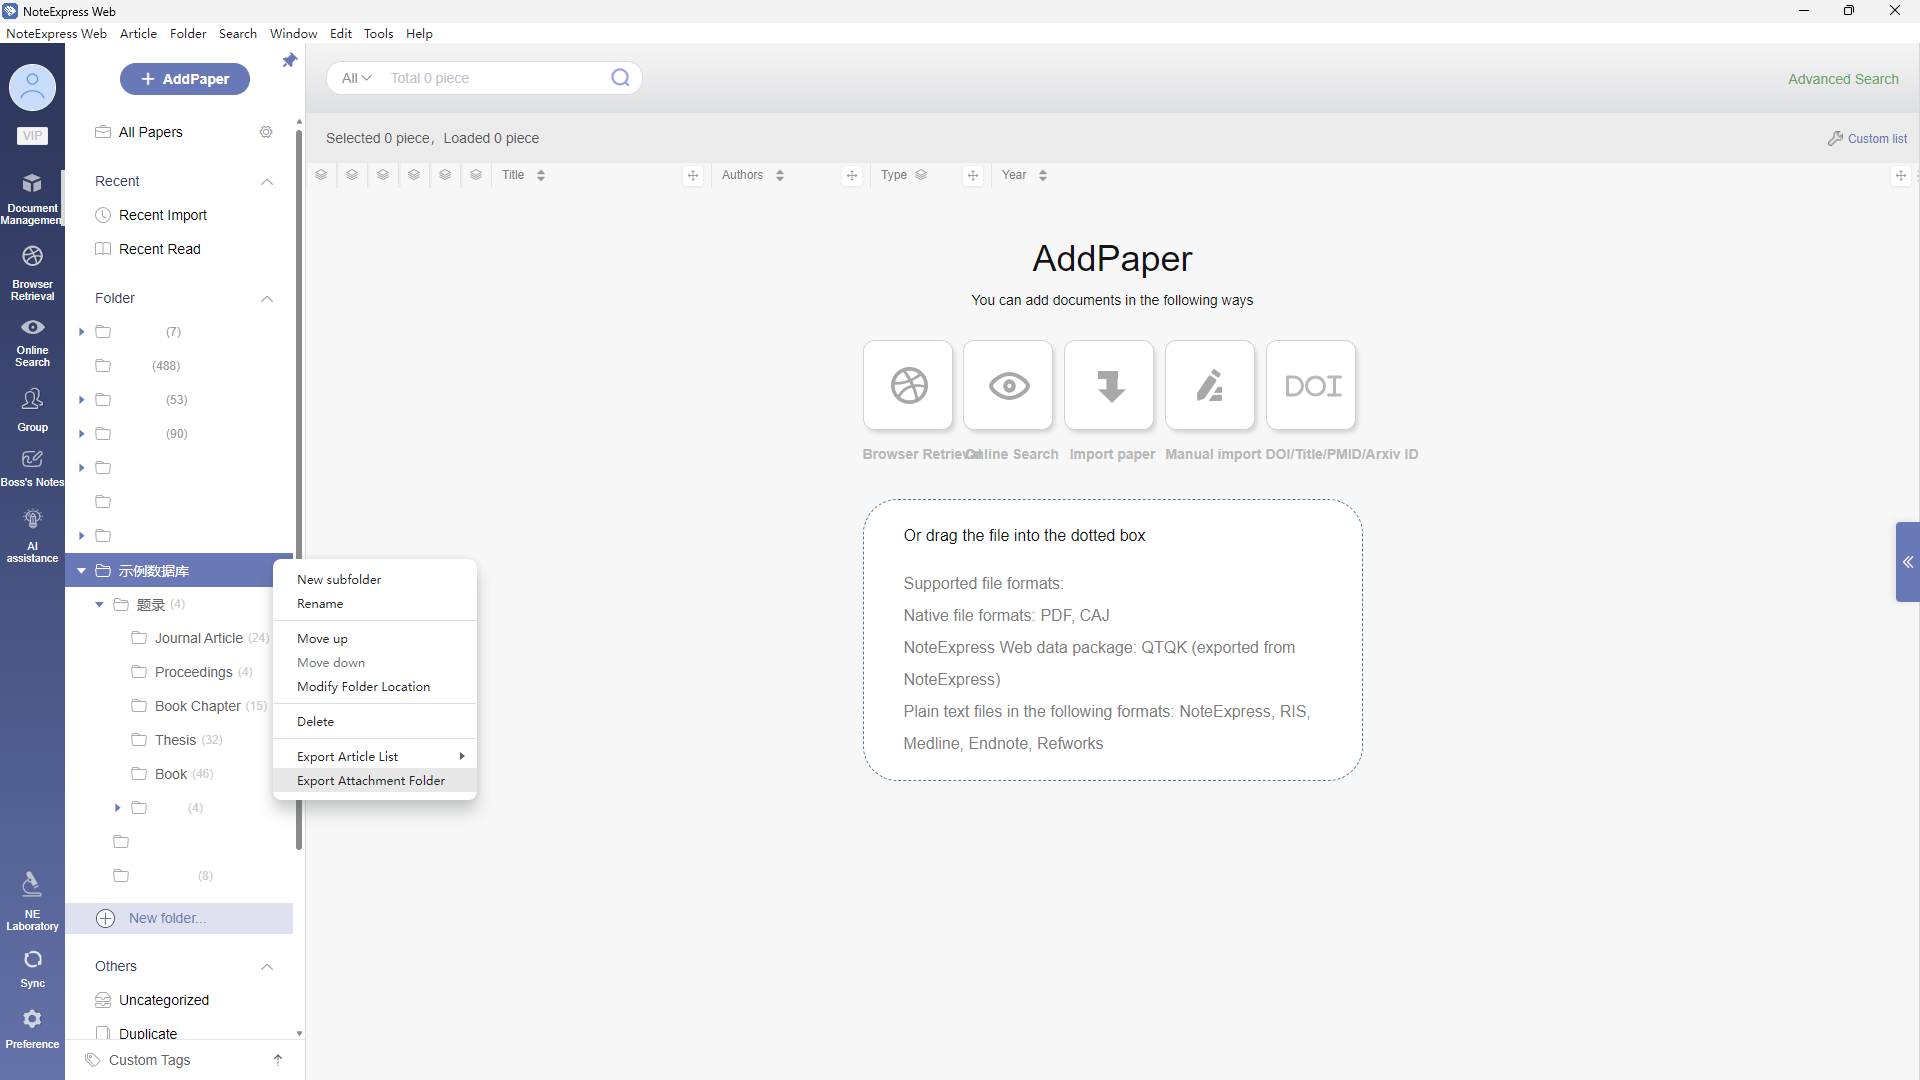Open Browser Retrieval in the left sidebar
The image size is (1920, 1080).
(x=32, y=272)
